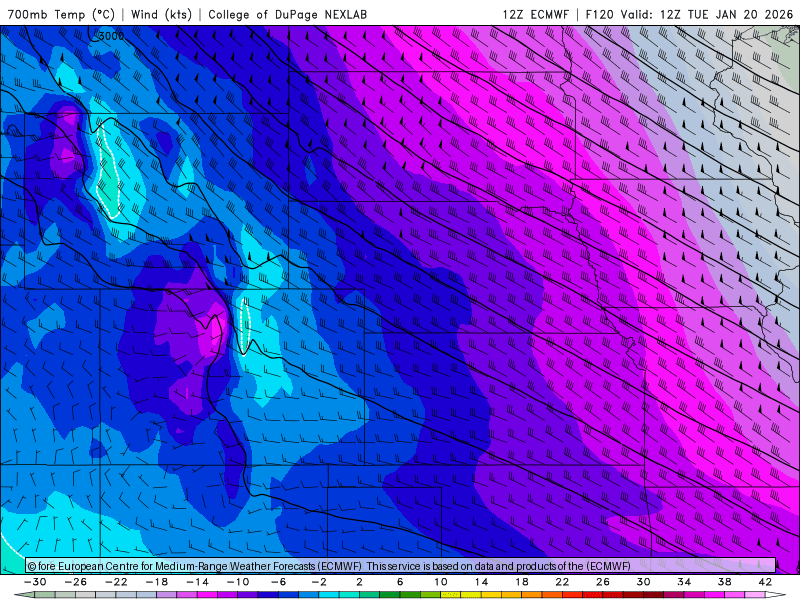
Task: Click the "22" color scale label
Action: coord(562,582)
